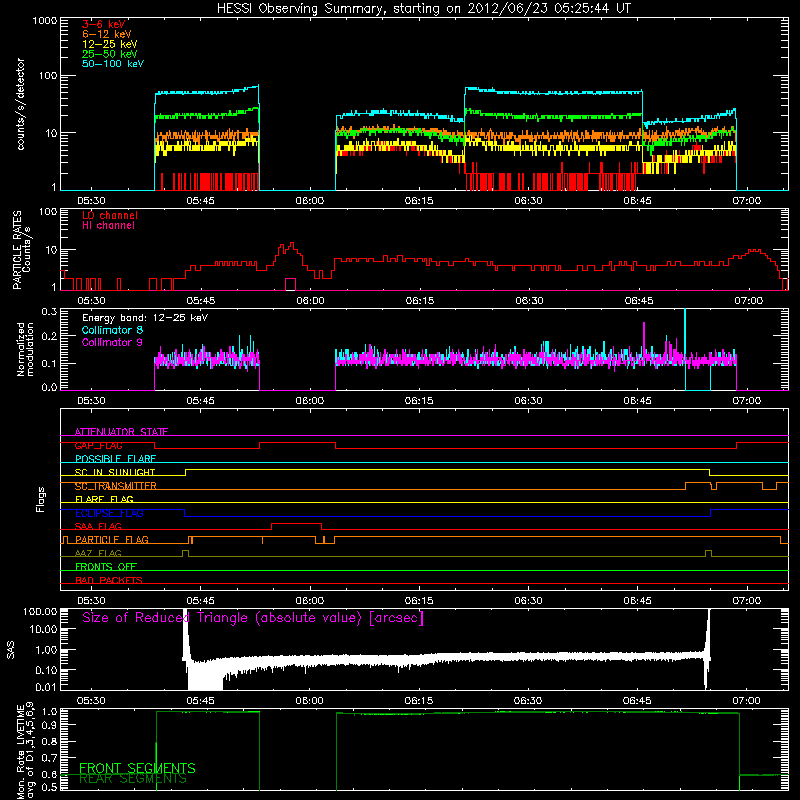Click the 0.3 tick on modulation axis

(x=49, y=312)
